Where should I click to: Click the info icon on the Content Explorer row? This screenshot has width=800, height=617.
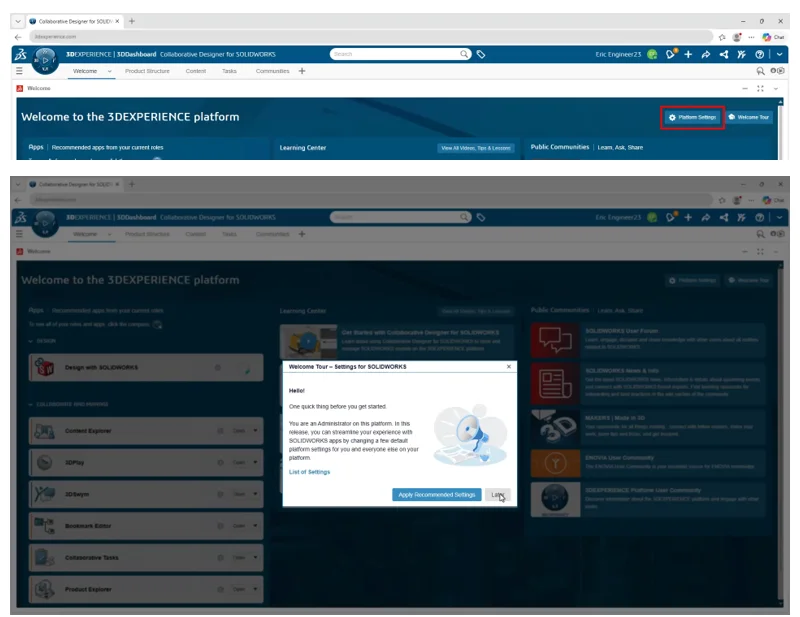pyautogui.click(x=220, y=431)
